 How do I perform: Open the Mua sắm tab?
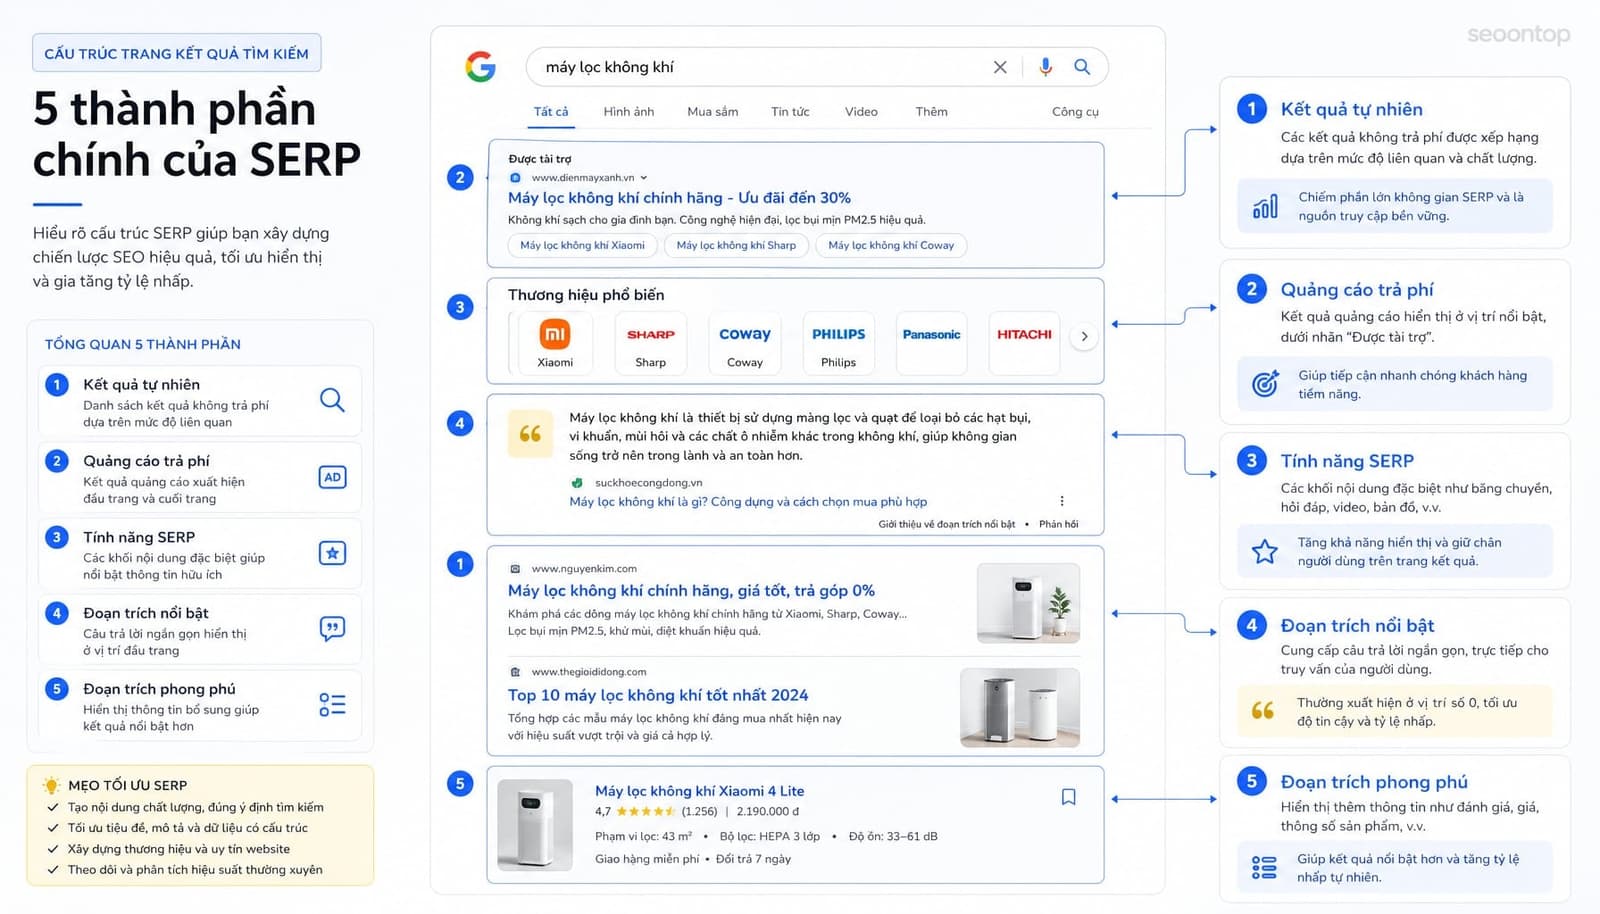point(713,112)
